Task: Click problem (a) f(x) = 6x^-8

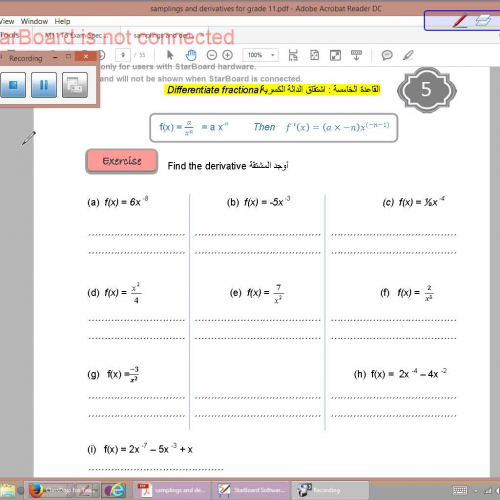Action: (x=118, y=202)
